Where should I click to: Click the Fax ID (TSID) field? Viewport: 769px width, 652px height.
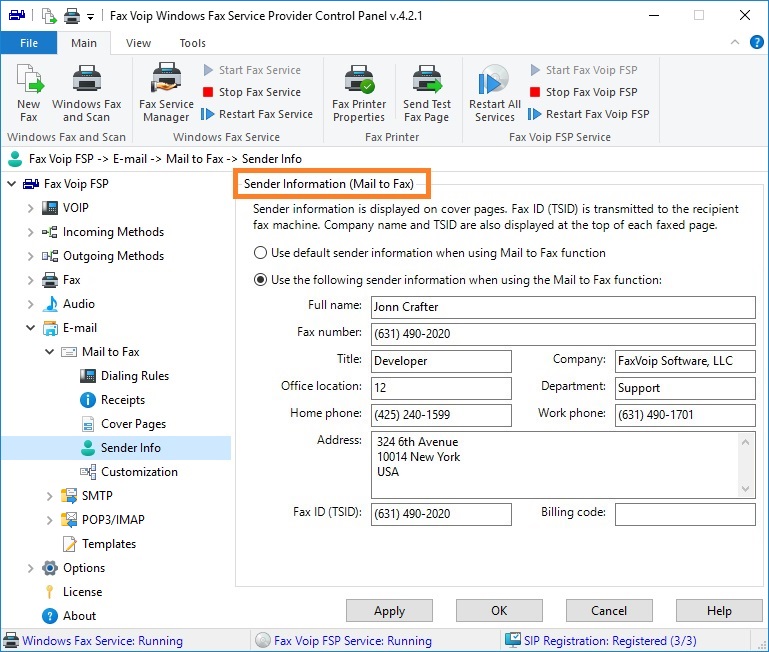[x=441, y=514]
